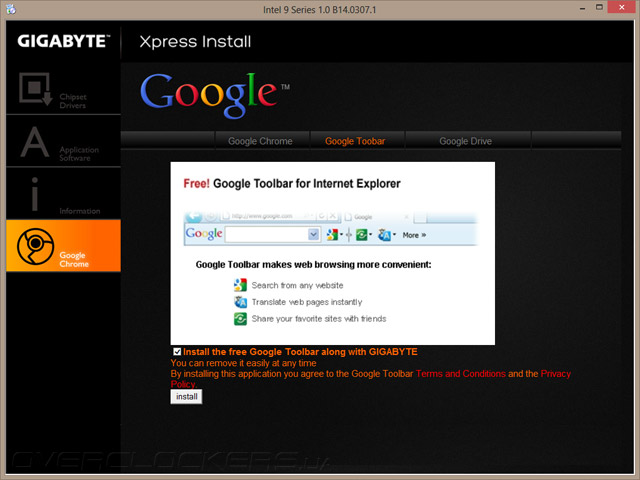Select the Application Software sidebar icon

pos(35,142)
